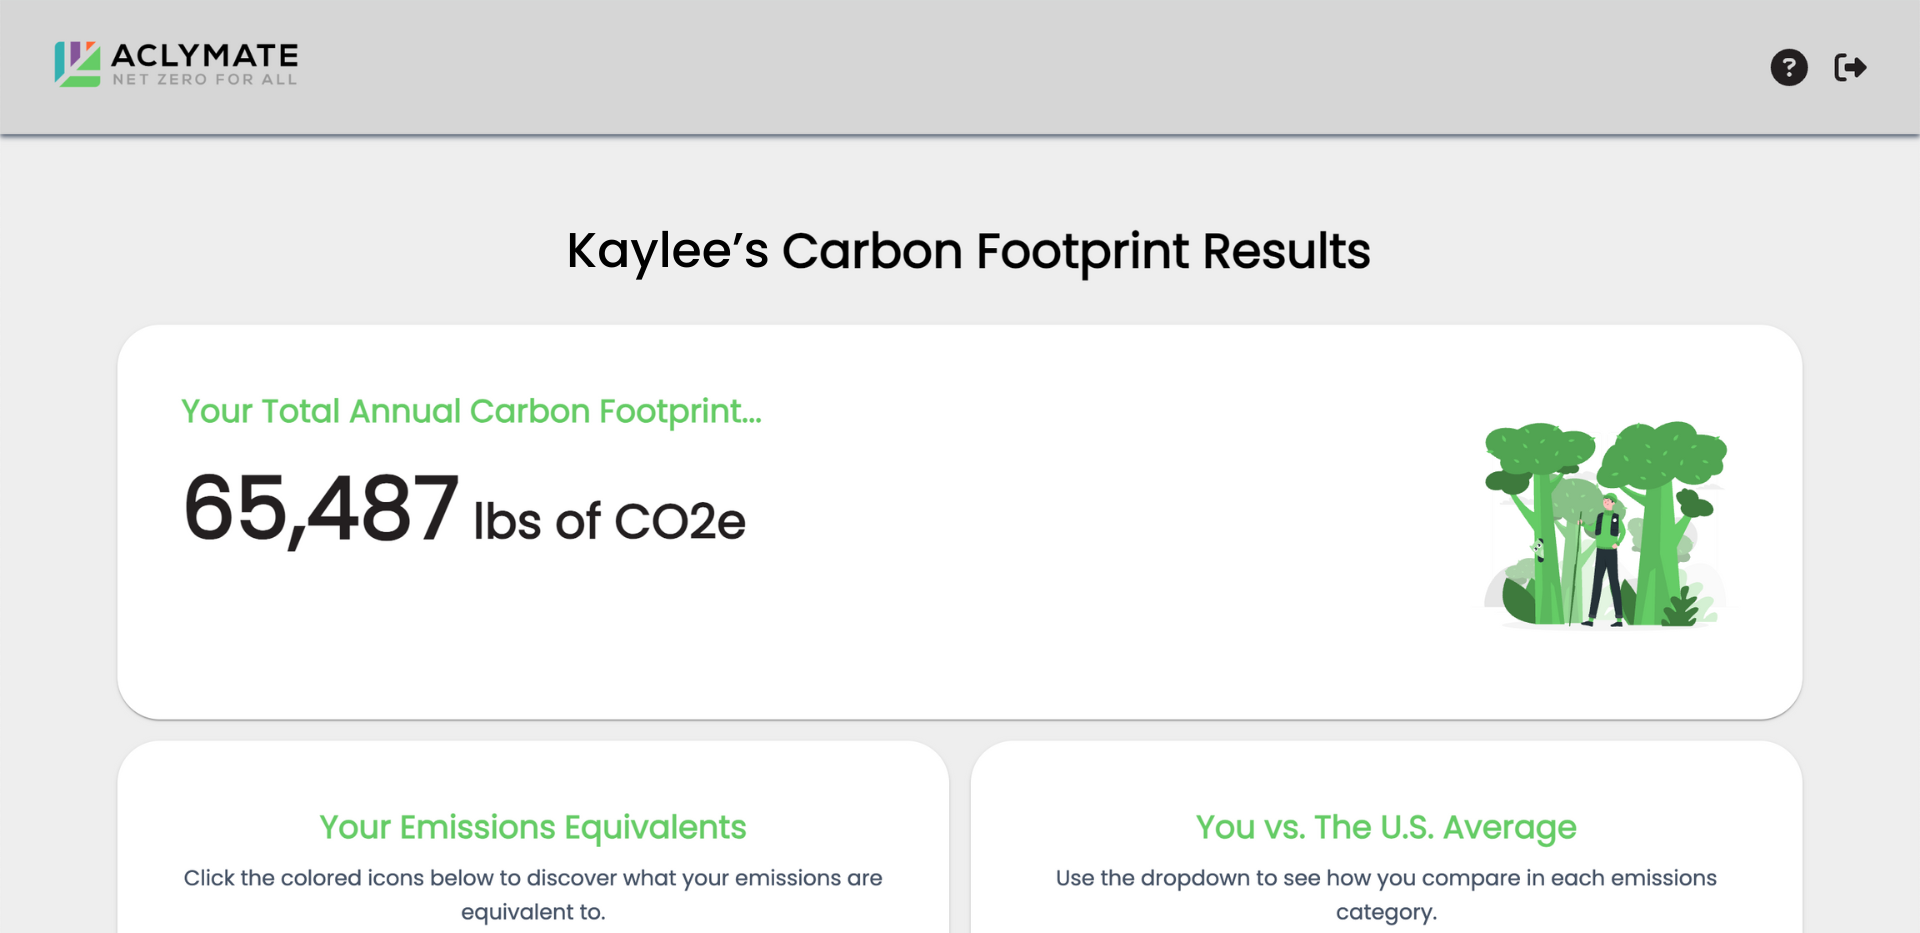1920x933 pixels.
Task: Click the 'You vs. The U.S. Average' heading
Action: click(x=1385, y=827)
